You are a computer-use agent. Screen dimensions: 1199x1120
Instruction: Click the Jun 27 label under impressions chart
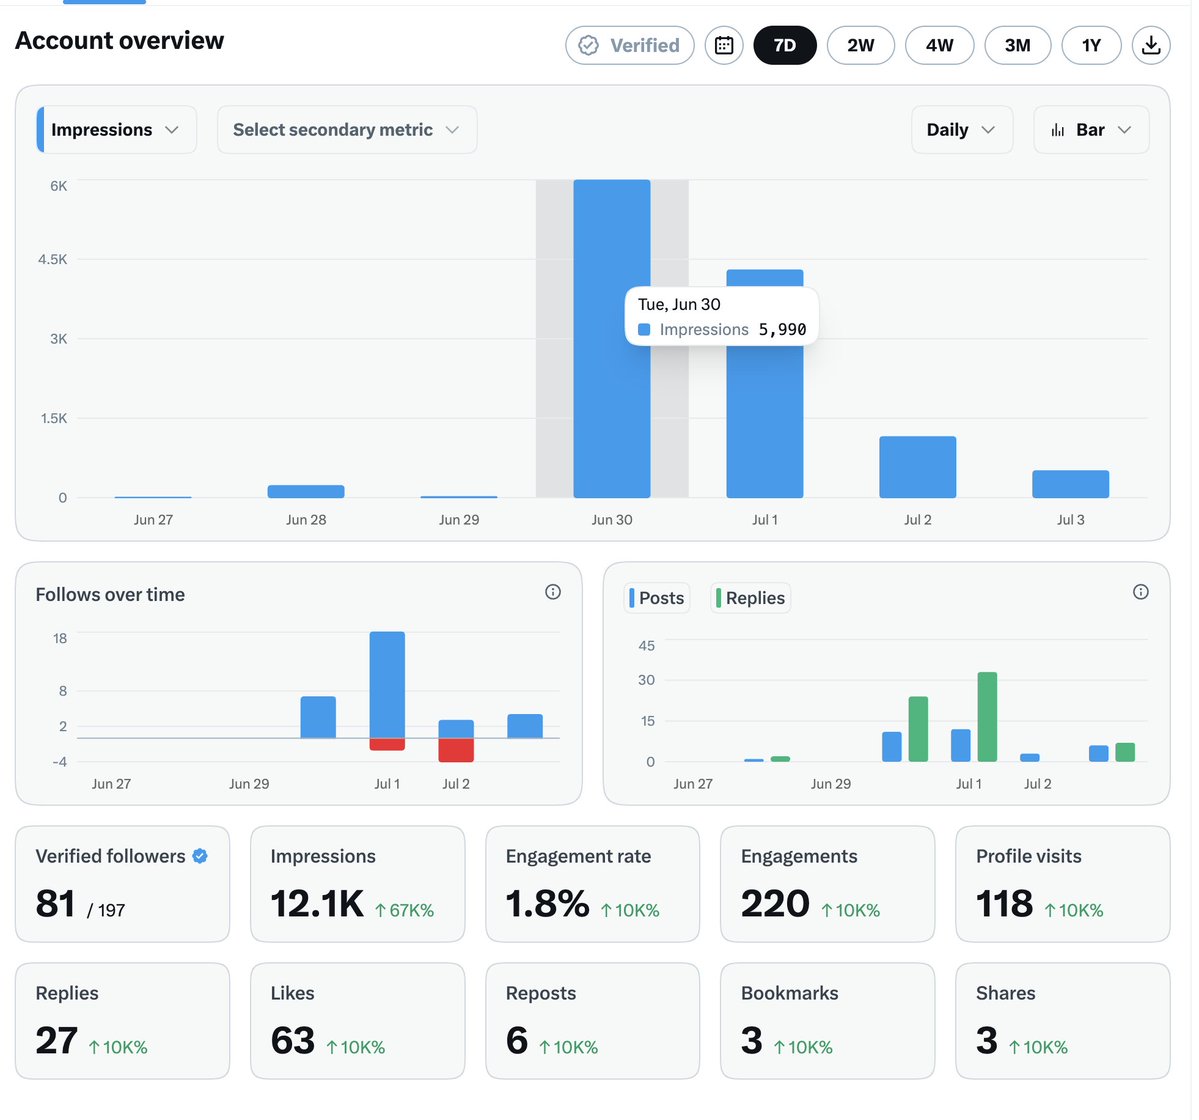coord(153,520)
